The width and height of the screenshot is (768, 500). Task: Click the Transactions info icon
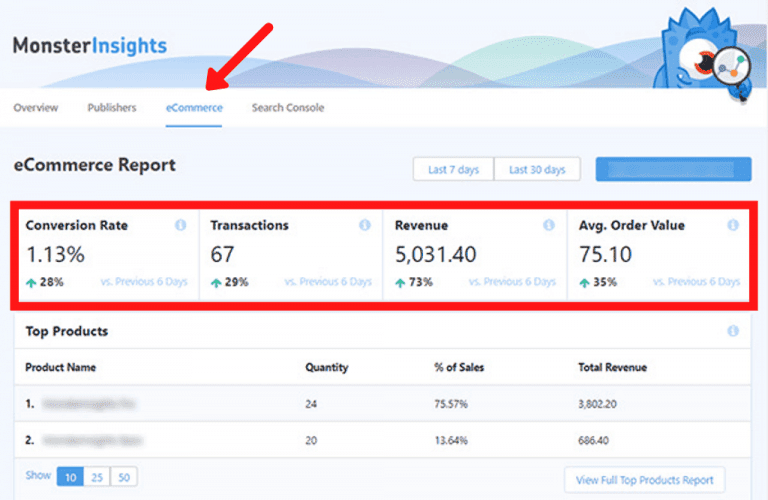click(x=364, y=225)
